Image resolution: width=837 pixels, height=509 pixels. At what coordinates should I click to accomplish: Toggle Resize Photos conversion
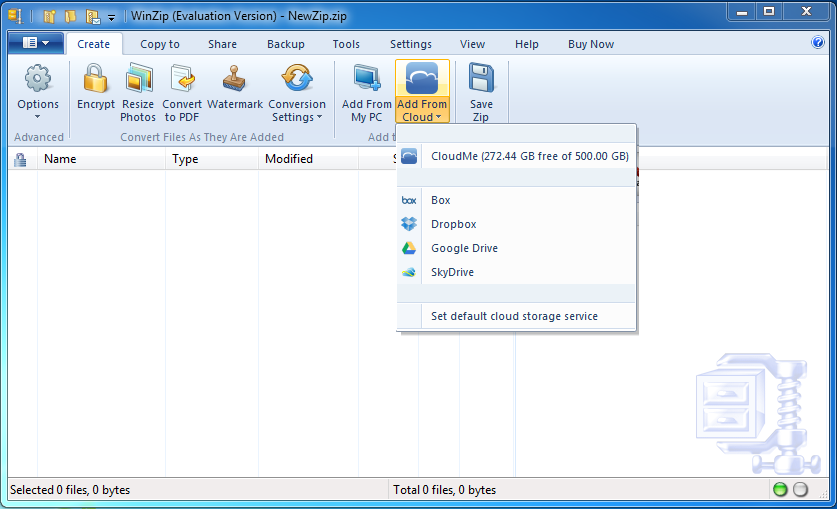pos(138,92)
